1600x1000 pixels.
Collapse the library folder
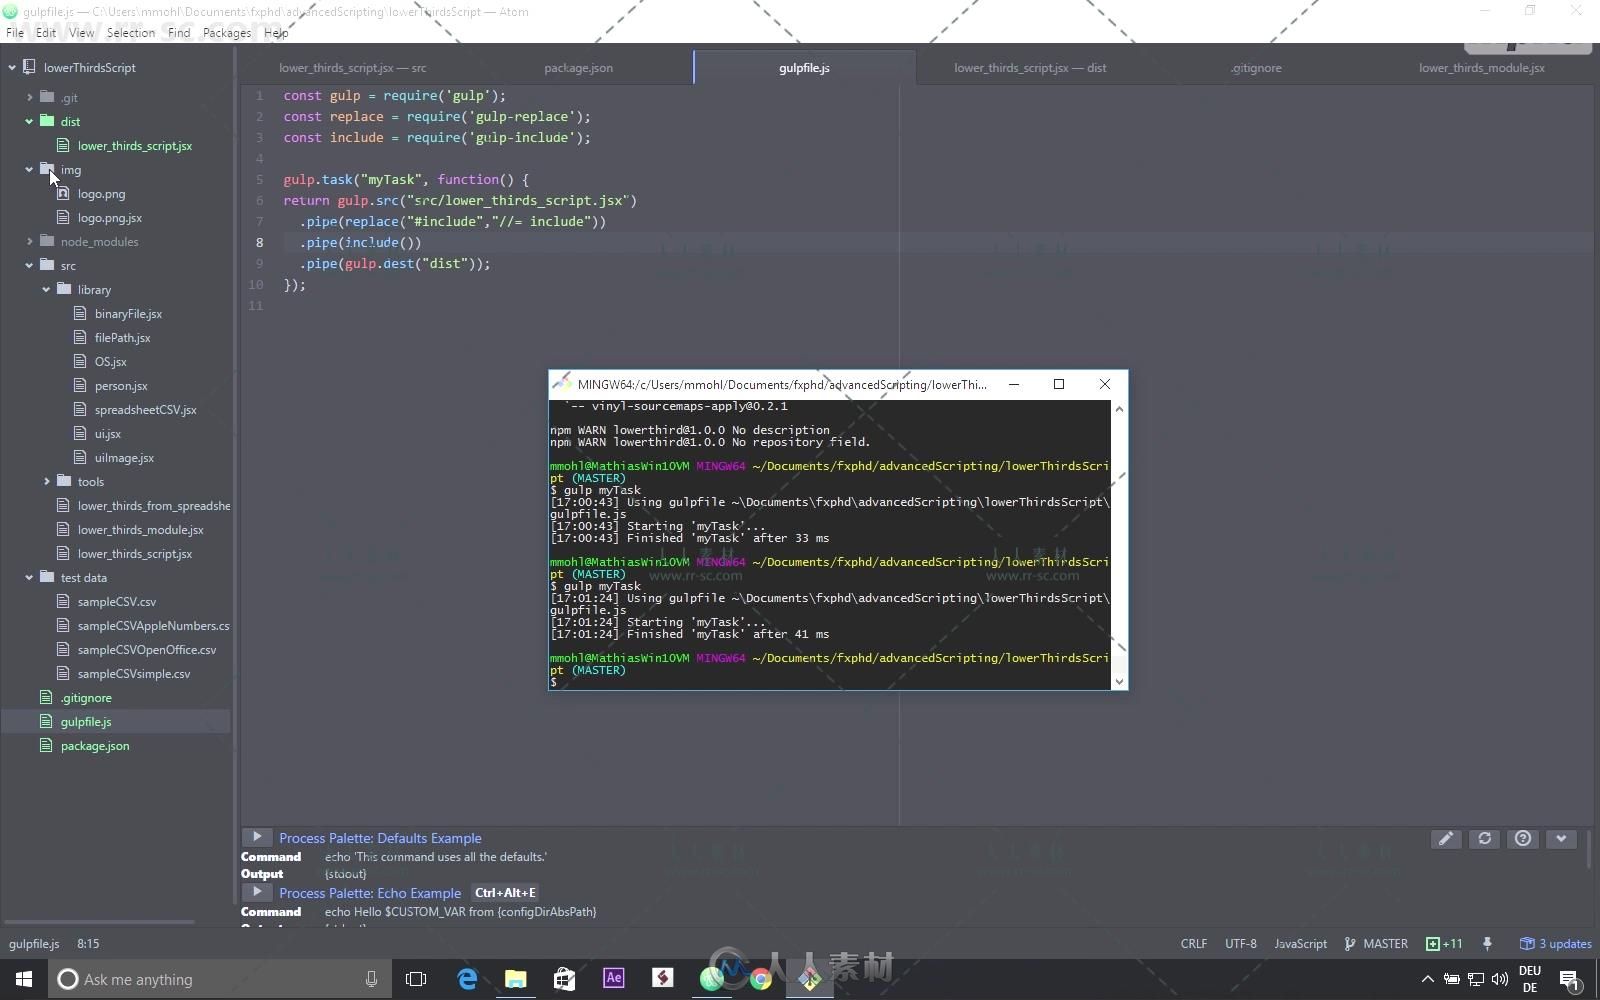point(46,290)
